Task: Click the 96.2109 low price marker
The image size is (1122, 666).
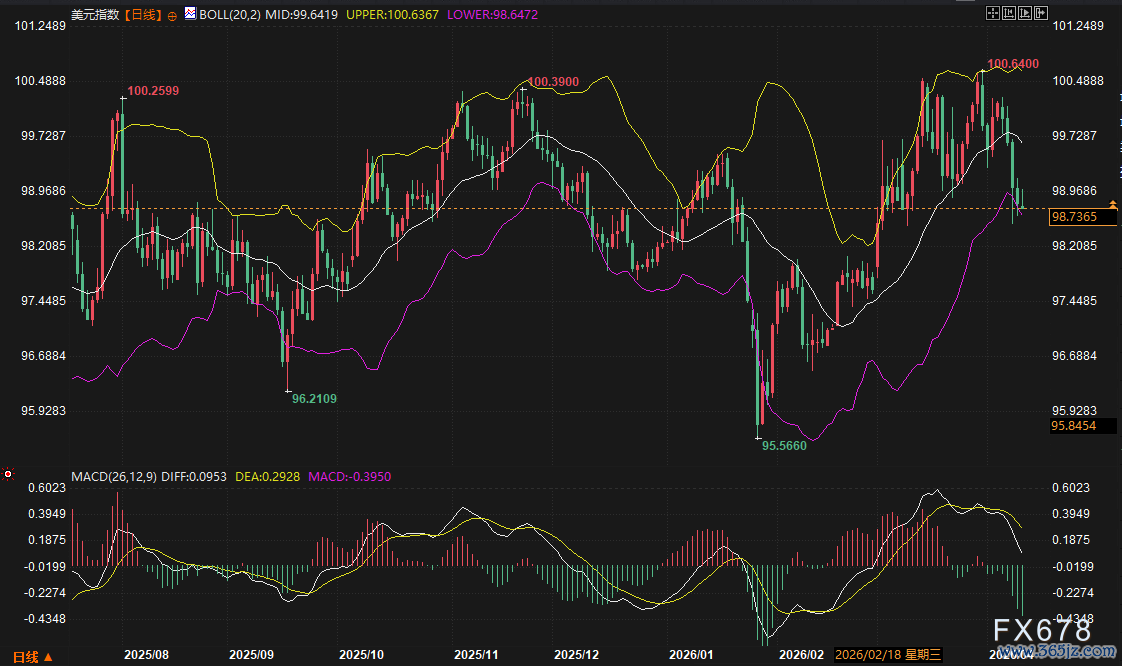Action: pyautogui.click(x=314, y=398)
